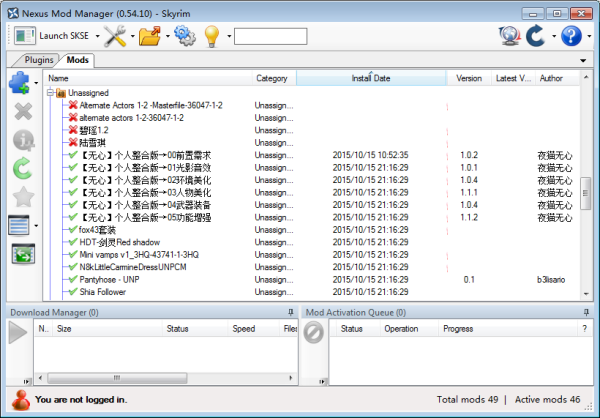Click the Download Manager play resume icon
600x418 pixels.
[x=18, y=332]
